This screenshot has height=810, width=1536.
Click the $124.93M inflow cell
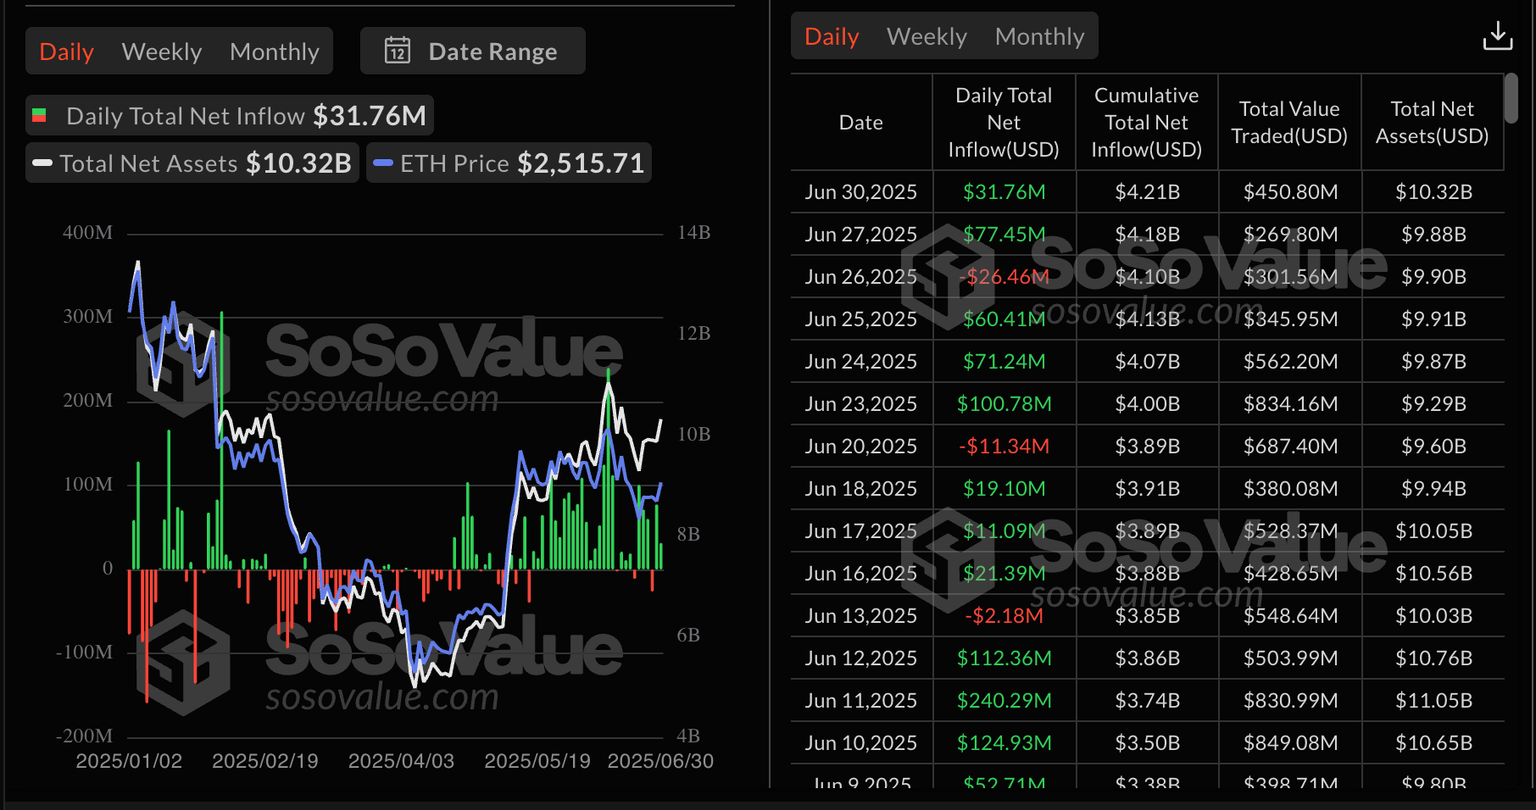click(1004, 743)
